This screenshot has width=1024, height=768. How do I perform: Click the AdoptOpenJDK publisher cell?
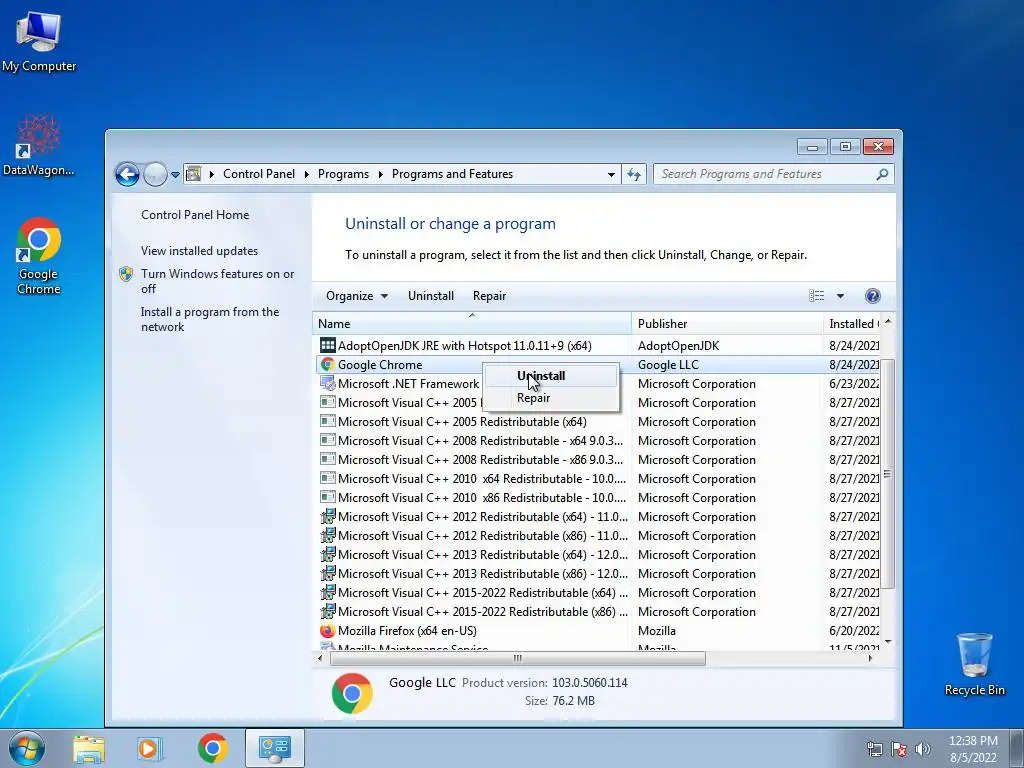tap(678, 345)
